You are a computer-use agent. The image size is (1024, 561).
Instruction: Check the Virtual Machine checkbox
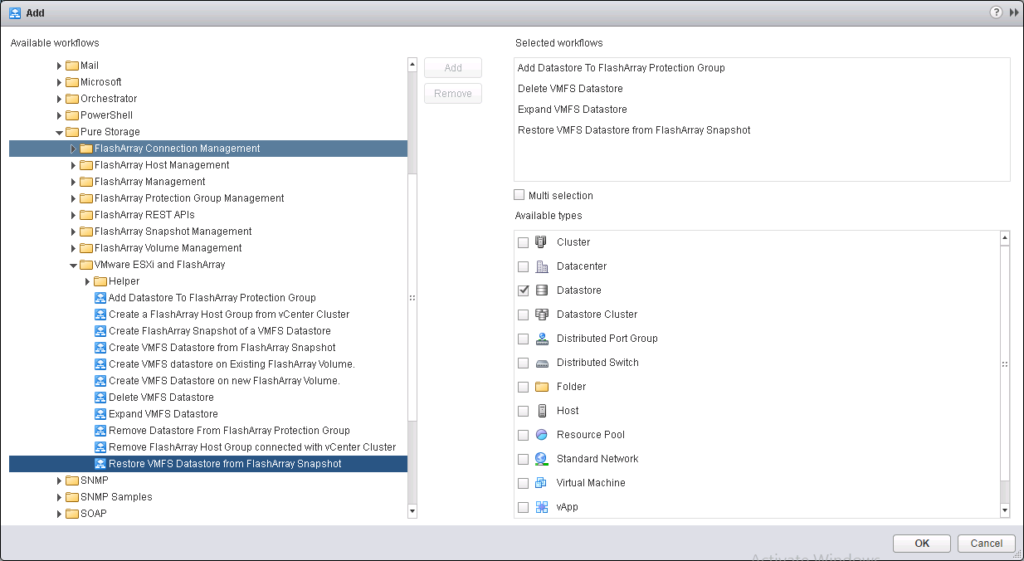click(x=523, y=483)
